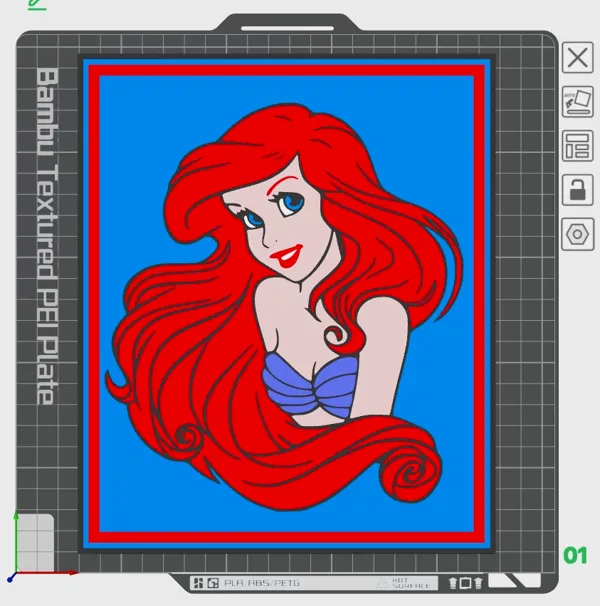Click the remove plate X icon
Viewport: 600px width, 606px height.
577,58
